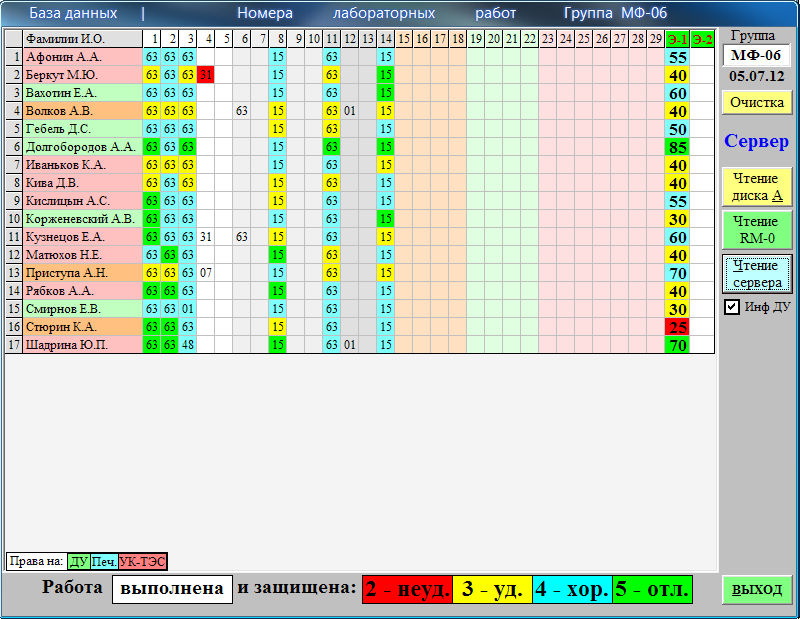The width and height of the screenshot is (800, 619).
Task: Click the red УК-ТЭС rights label
Action: click(x=142, y=562)
